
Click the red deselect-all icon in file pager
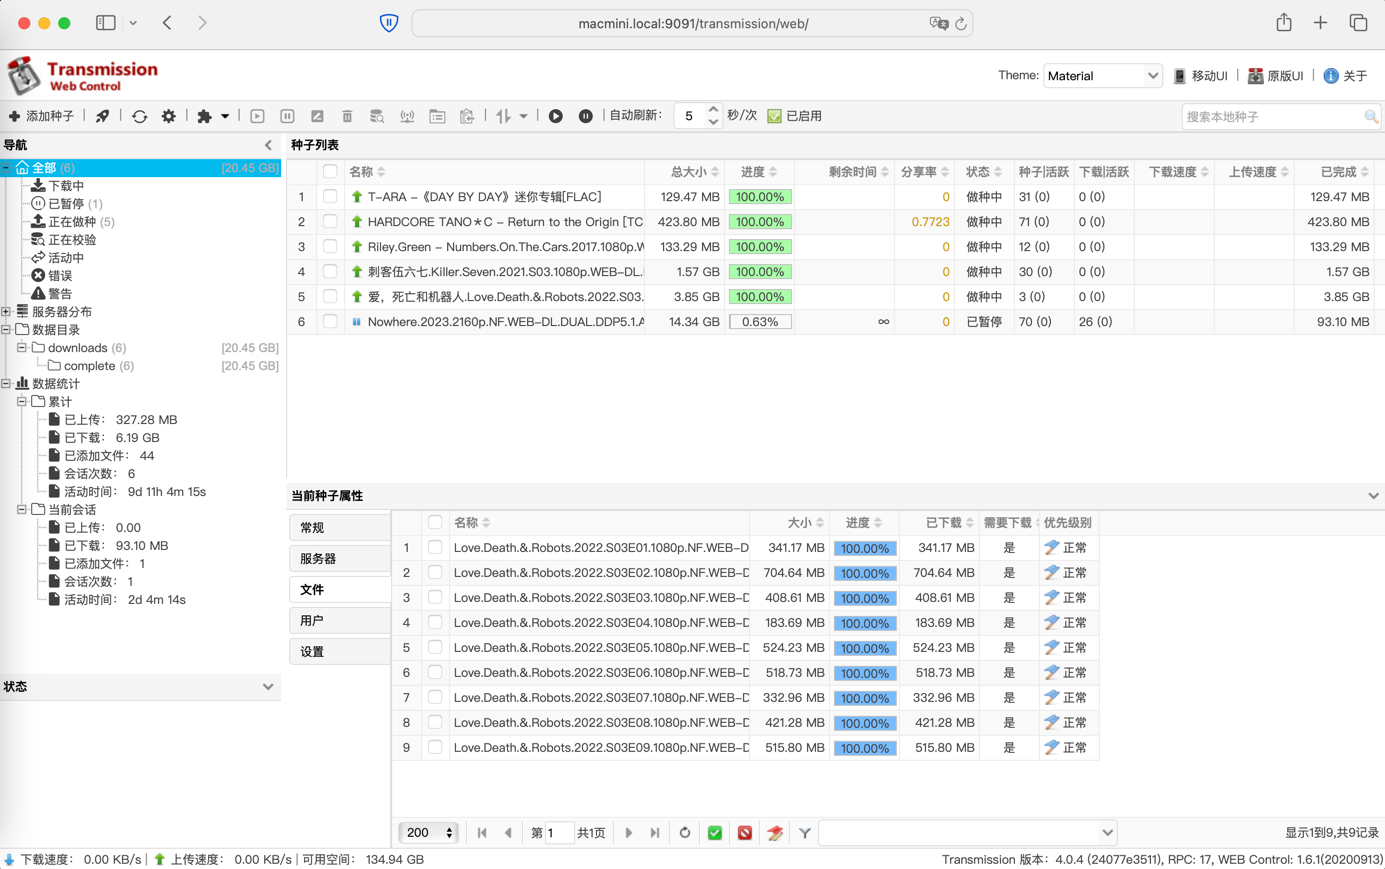point(745,832)
